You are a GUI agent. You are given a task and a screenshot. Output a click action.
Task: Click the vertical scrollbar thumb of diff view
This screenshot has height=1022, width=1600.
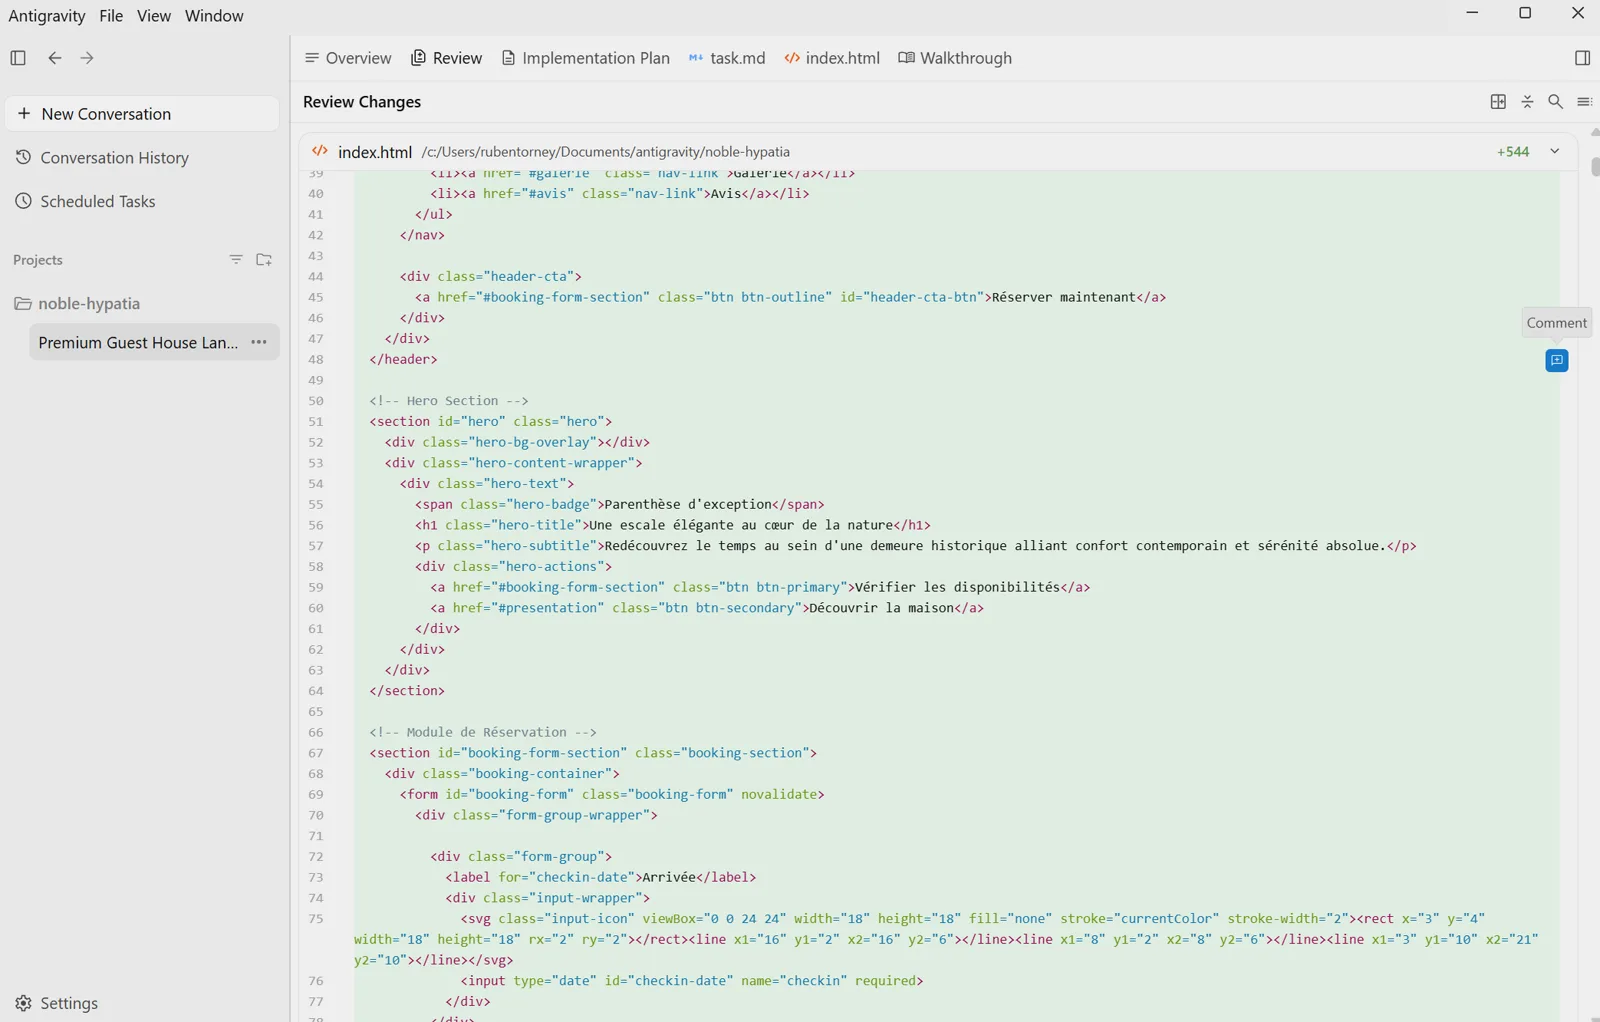1594,167
